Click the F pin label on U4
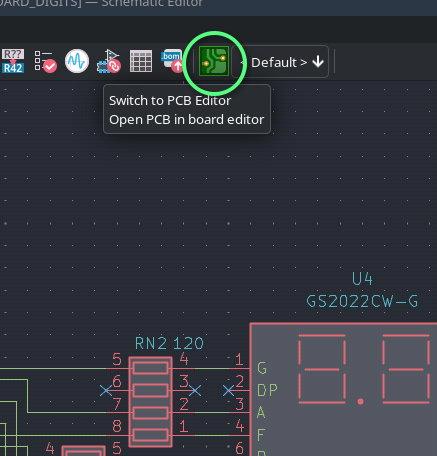 click(x=261, y=435)
